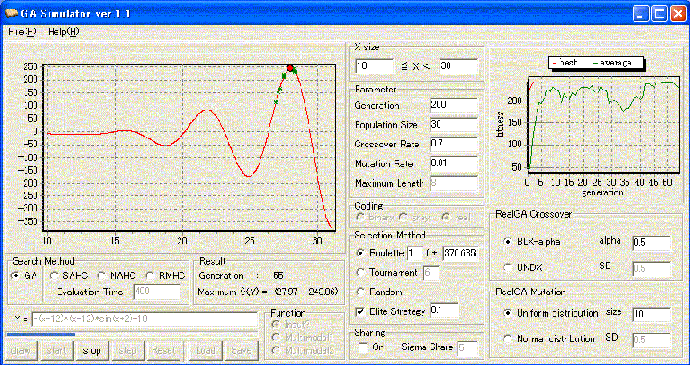Select NAHC search method
Image resolution: width=690 pixels, height=365 pixels.
102,276
